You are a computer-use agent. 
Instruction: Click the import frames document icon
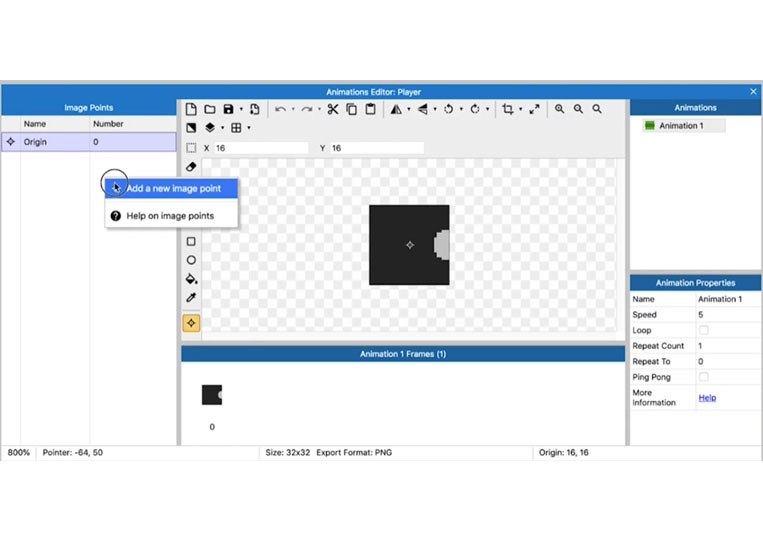tap(254, 109)
